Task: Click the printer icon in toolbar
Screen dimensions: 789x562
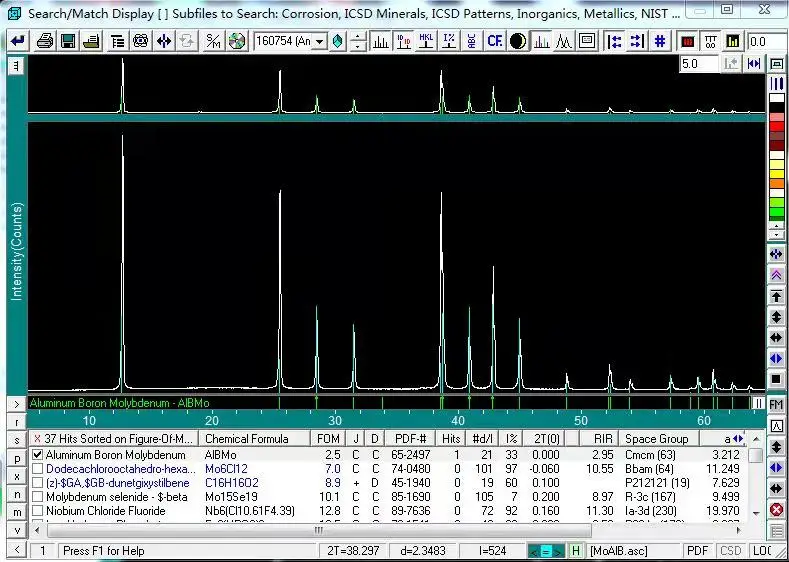Action: tap(45, 41)
